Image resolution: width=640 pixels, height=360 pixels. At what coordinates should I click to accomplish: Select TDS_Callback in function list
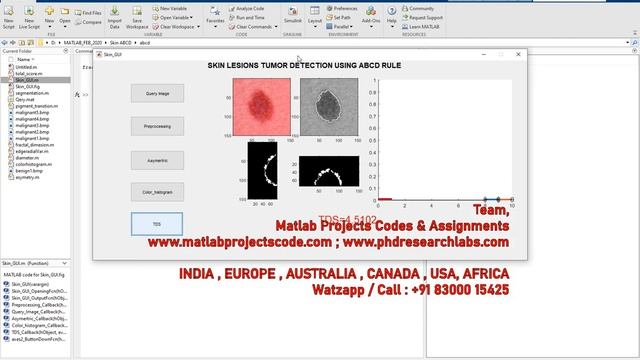39,332
